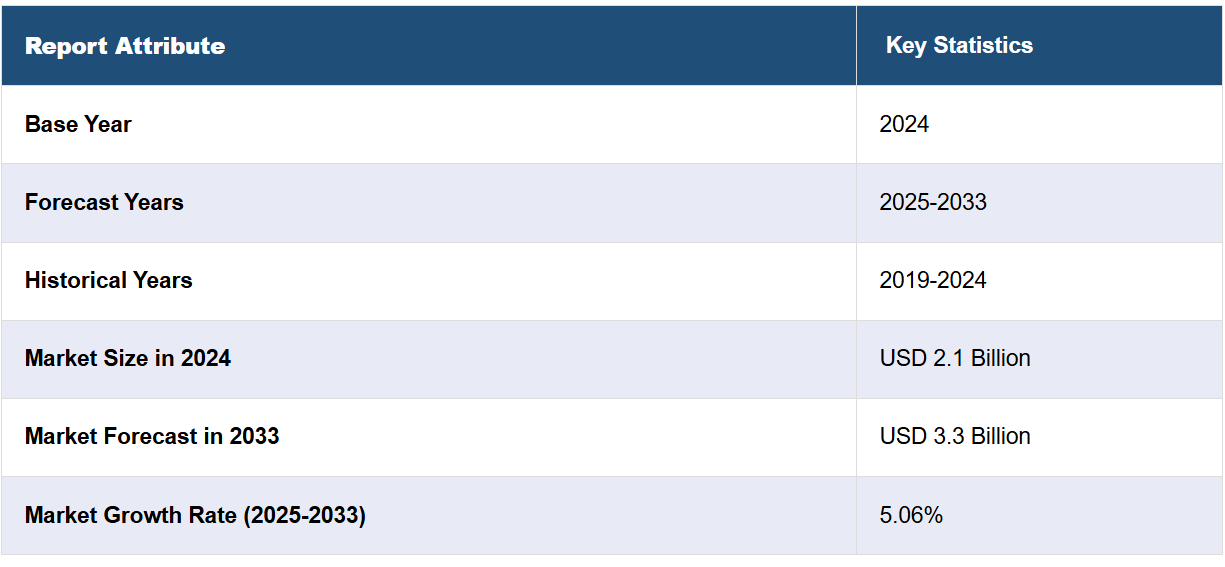Click the Report Attribute column header
Viewport: 1225px width, 567px height.
pos(429,46)
